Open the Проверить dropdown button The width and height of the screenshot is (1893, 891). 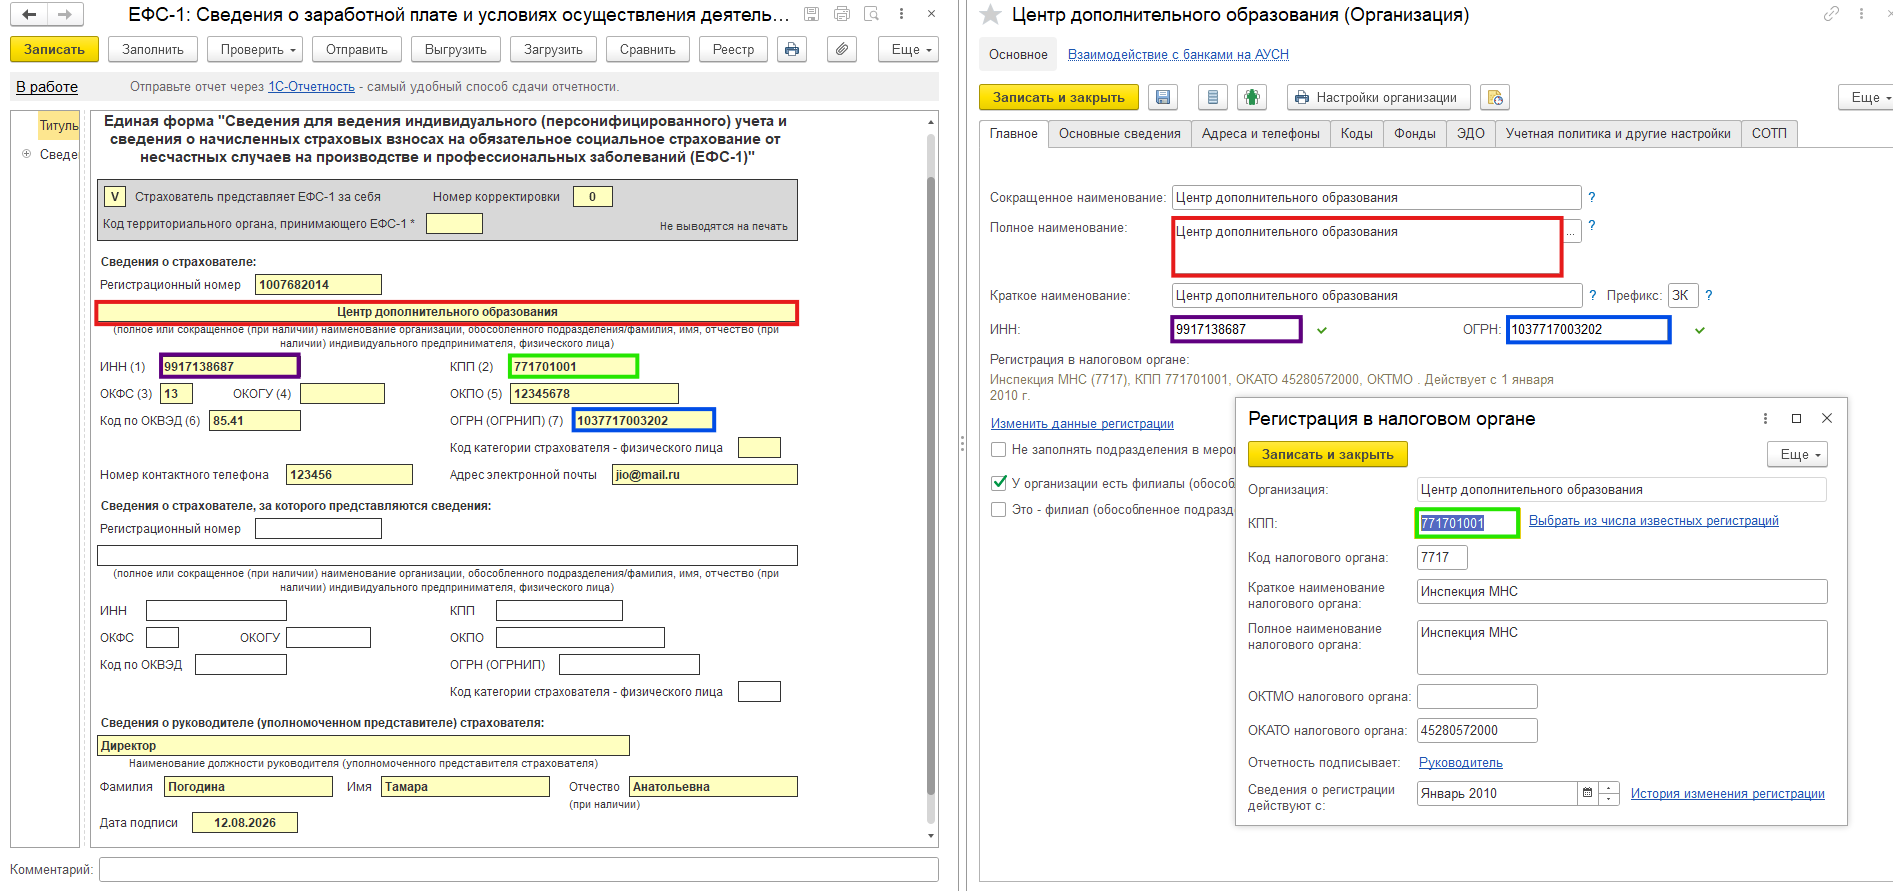[x=257, y=49]
